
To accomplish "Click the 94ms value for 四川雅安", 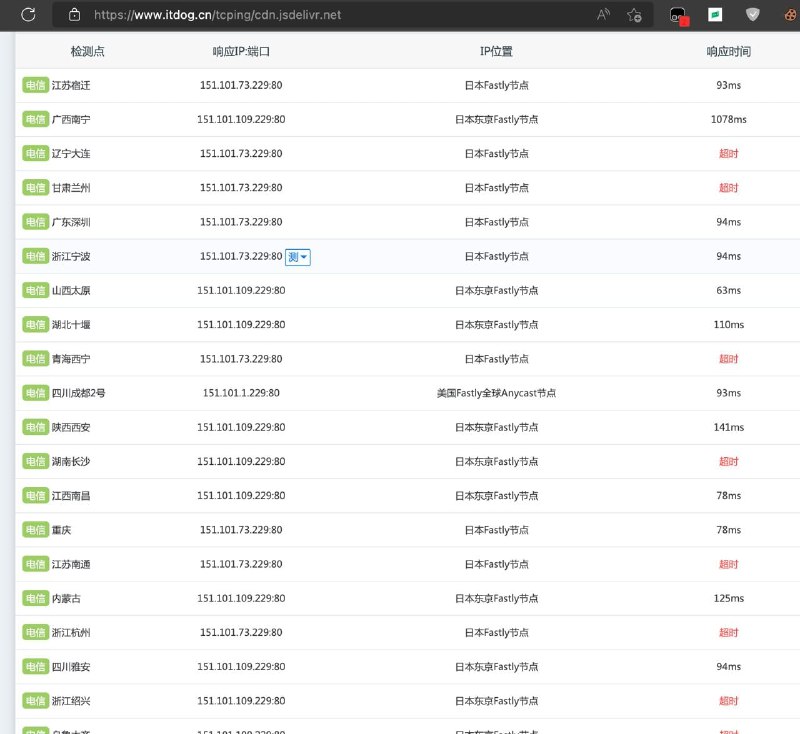I will pos(728,666).
